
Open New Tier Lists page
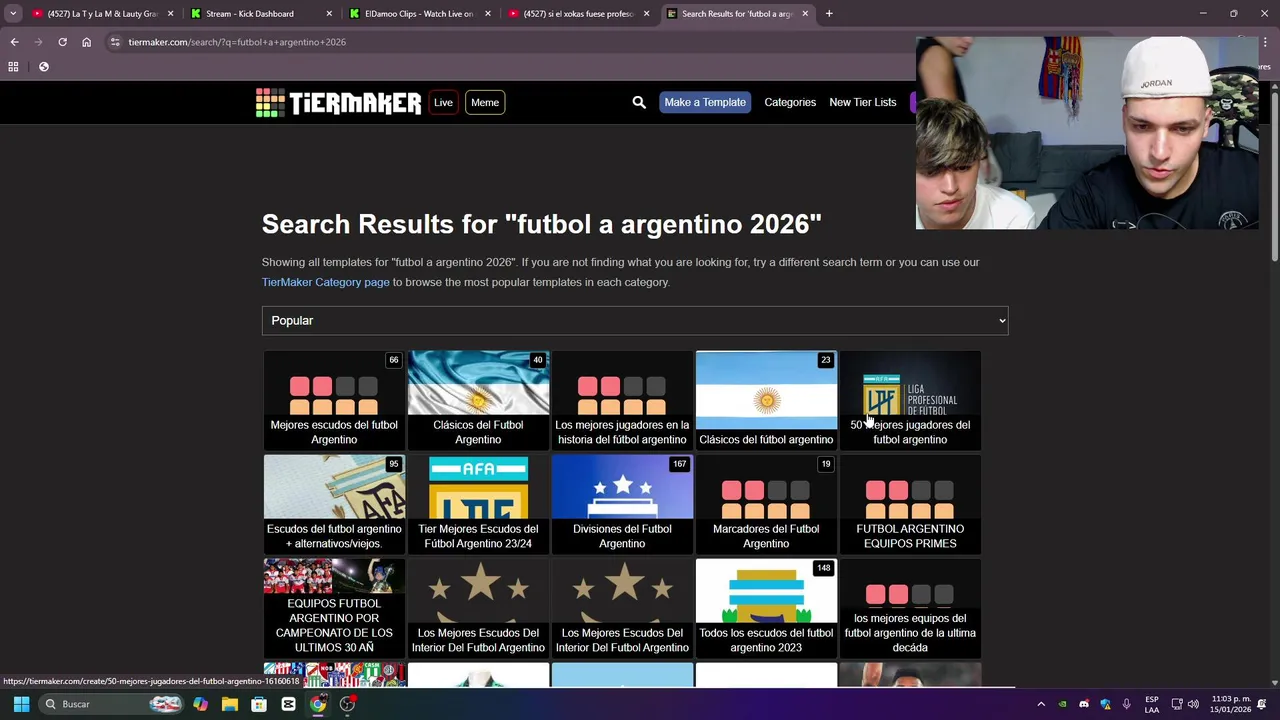[863, 102]
